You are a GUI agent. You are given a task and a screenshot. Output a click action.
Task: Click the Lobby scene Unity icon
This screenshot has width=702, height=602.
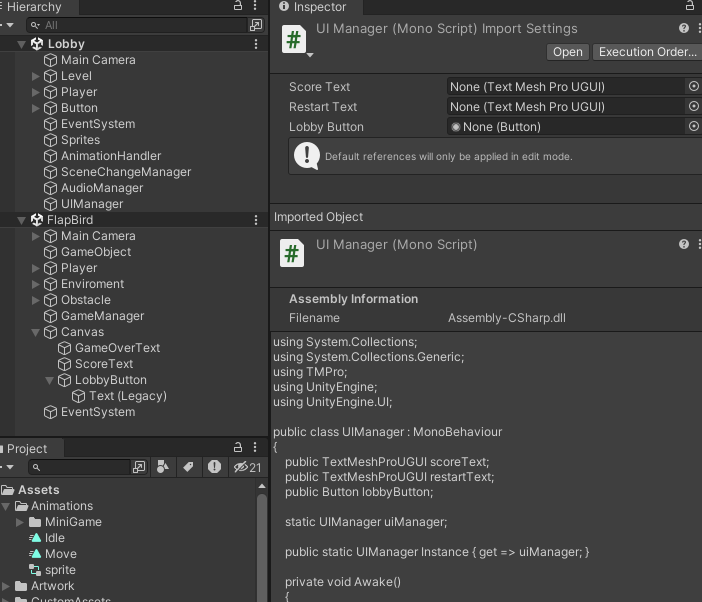(x=37, y=44)
